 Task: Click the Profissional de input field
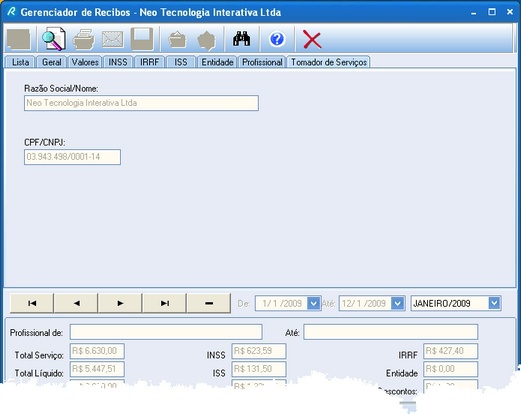pos(166,332)
